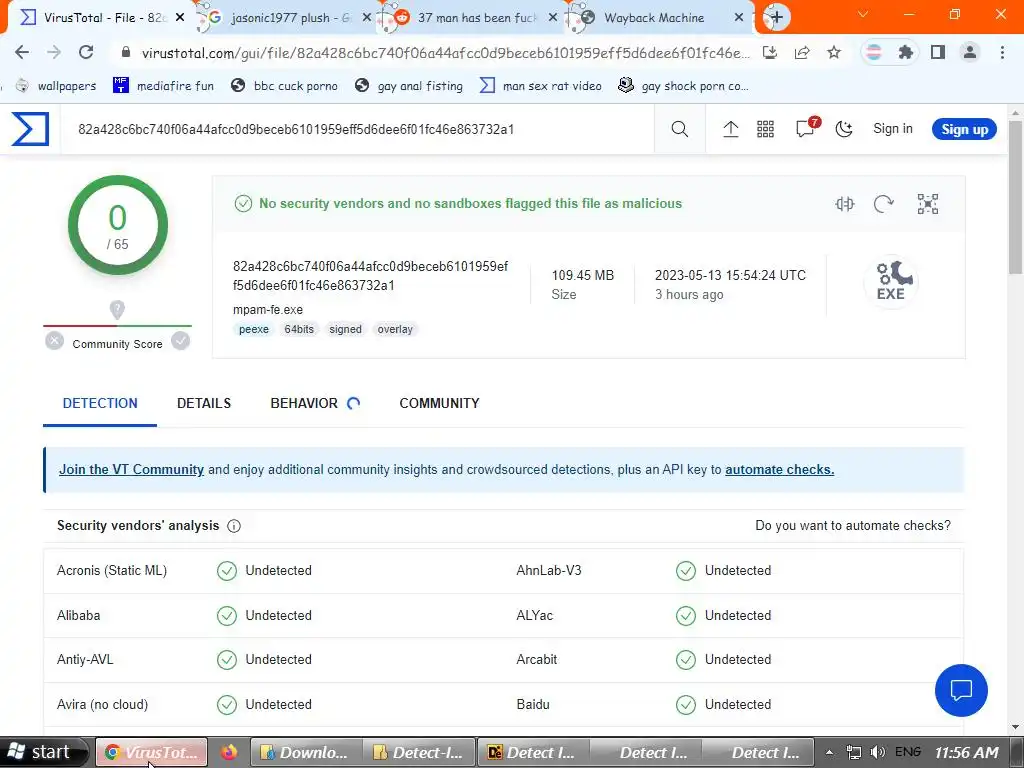Open the apps grid icon
This screenshot has height=768, width=1024.
point(765,129)
